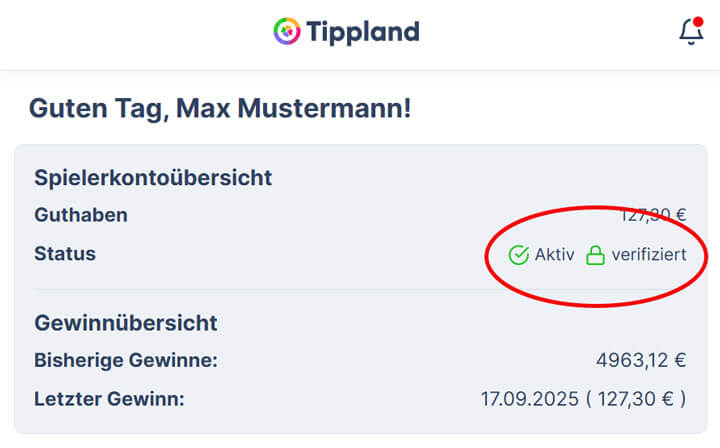Select the 'Aktiv' status text

[x=554, y=255]
